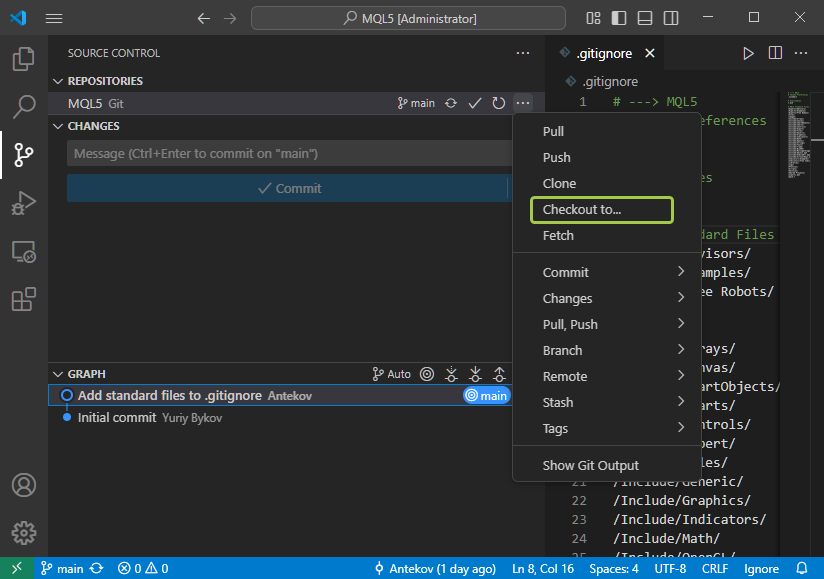The image size is (824, 579).
Task: Split the editor right
Action: (x=775, y=53)
